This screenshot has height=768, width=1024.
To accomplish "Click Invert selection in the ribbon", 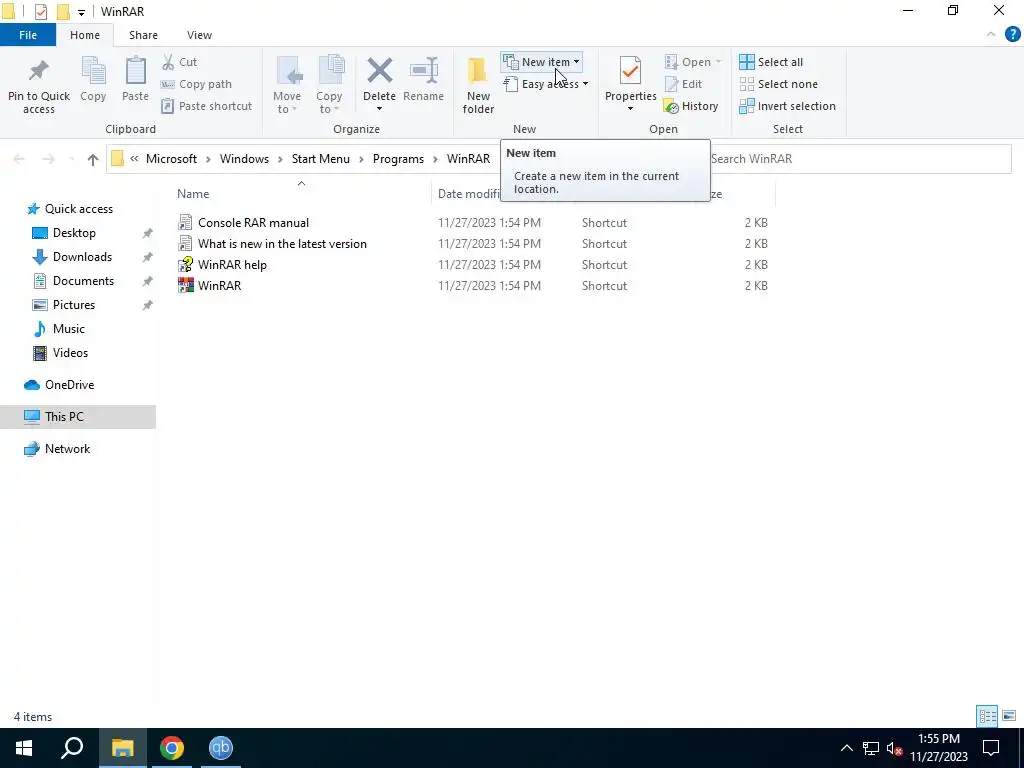I will pos(788,106).
